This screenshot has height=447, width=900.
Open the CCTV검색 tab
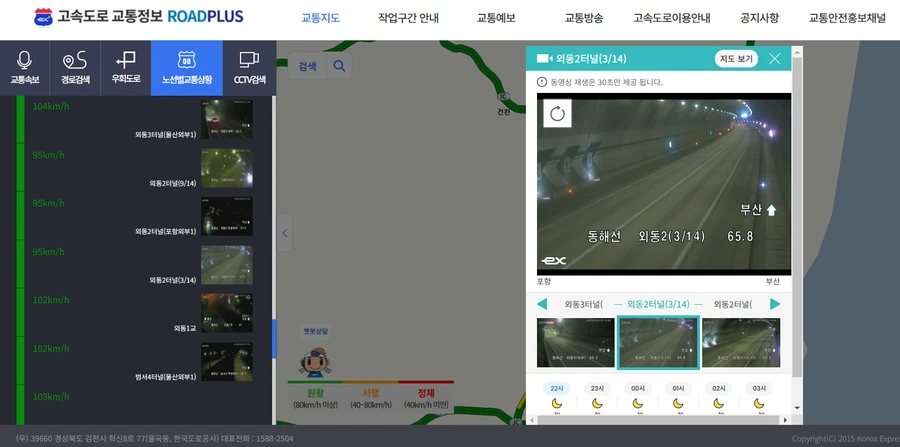(x=250, y=68)
